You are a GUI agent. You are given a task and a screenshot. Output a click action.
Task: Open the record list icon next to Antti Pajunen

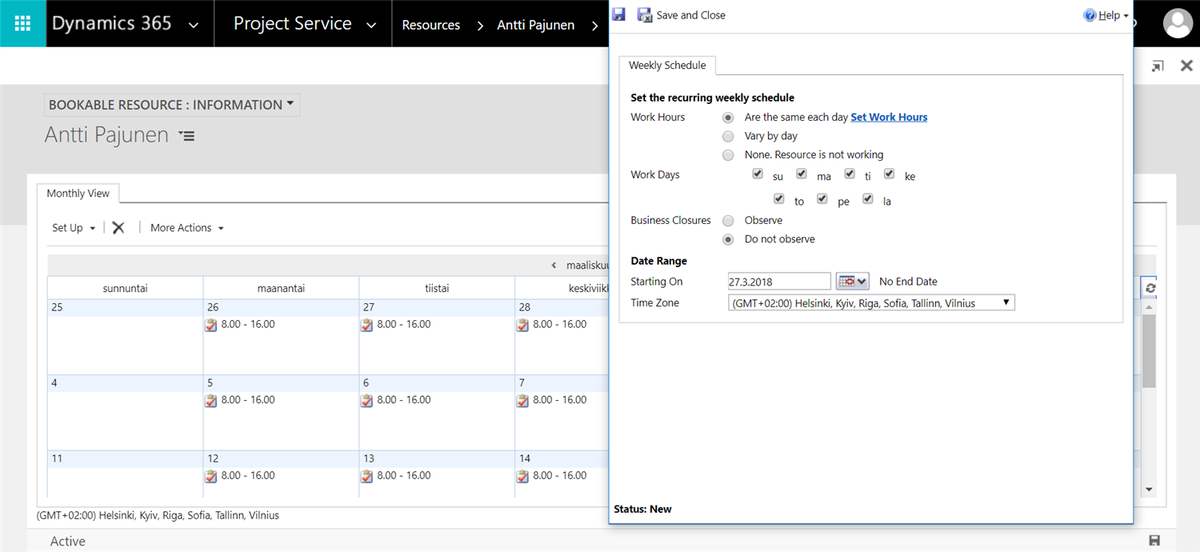186,135
